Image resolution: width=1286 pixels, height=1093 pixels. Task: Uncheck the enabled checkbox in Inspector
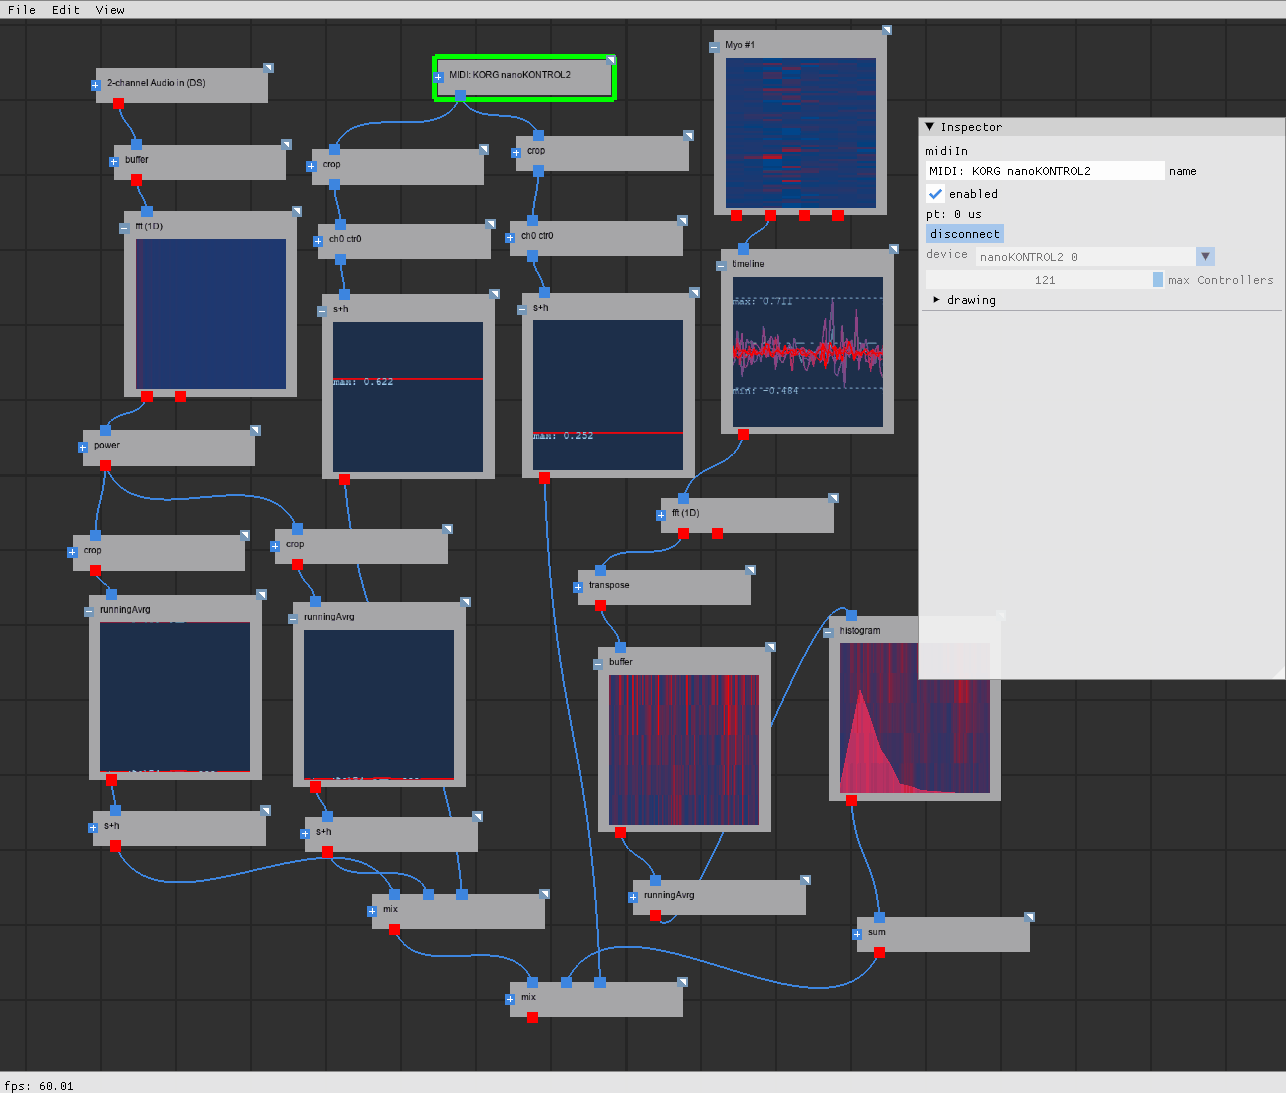tap(935, 194)
